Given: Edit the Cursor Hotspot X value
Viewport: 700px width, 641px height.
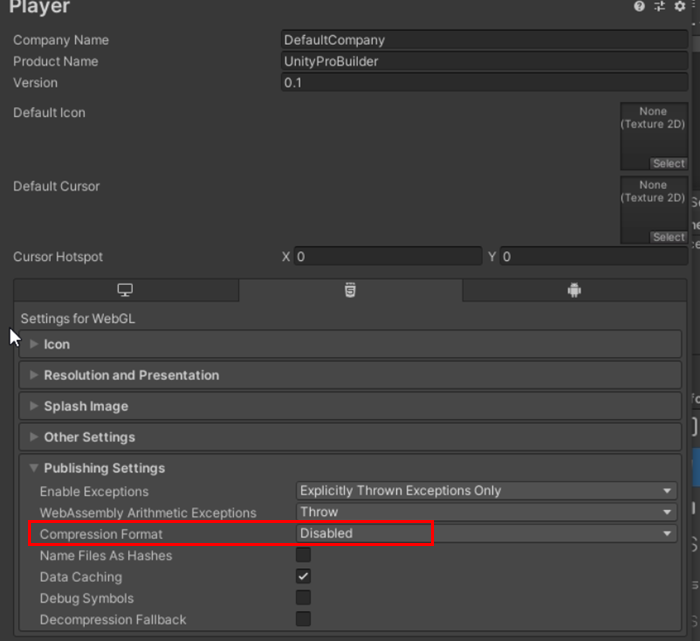Looking at the screenshot, I should pyautogui.click(x=388, y=257).
